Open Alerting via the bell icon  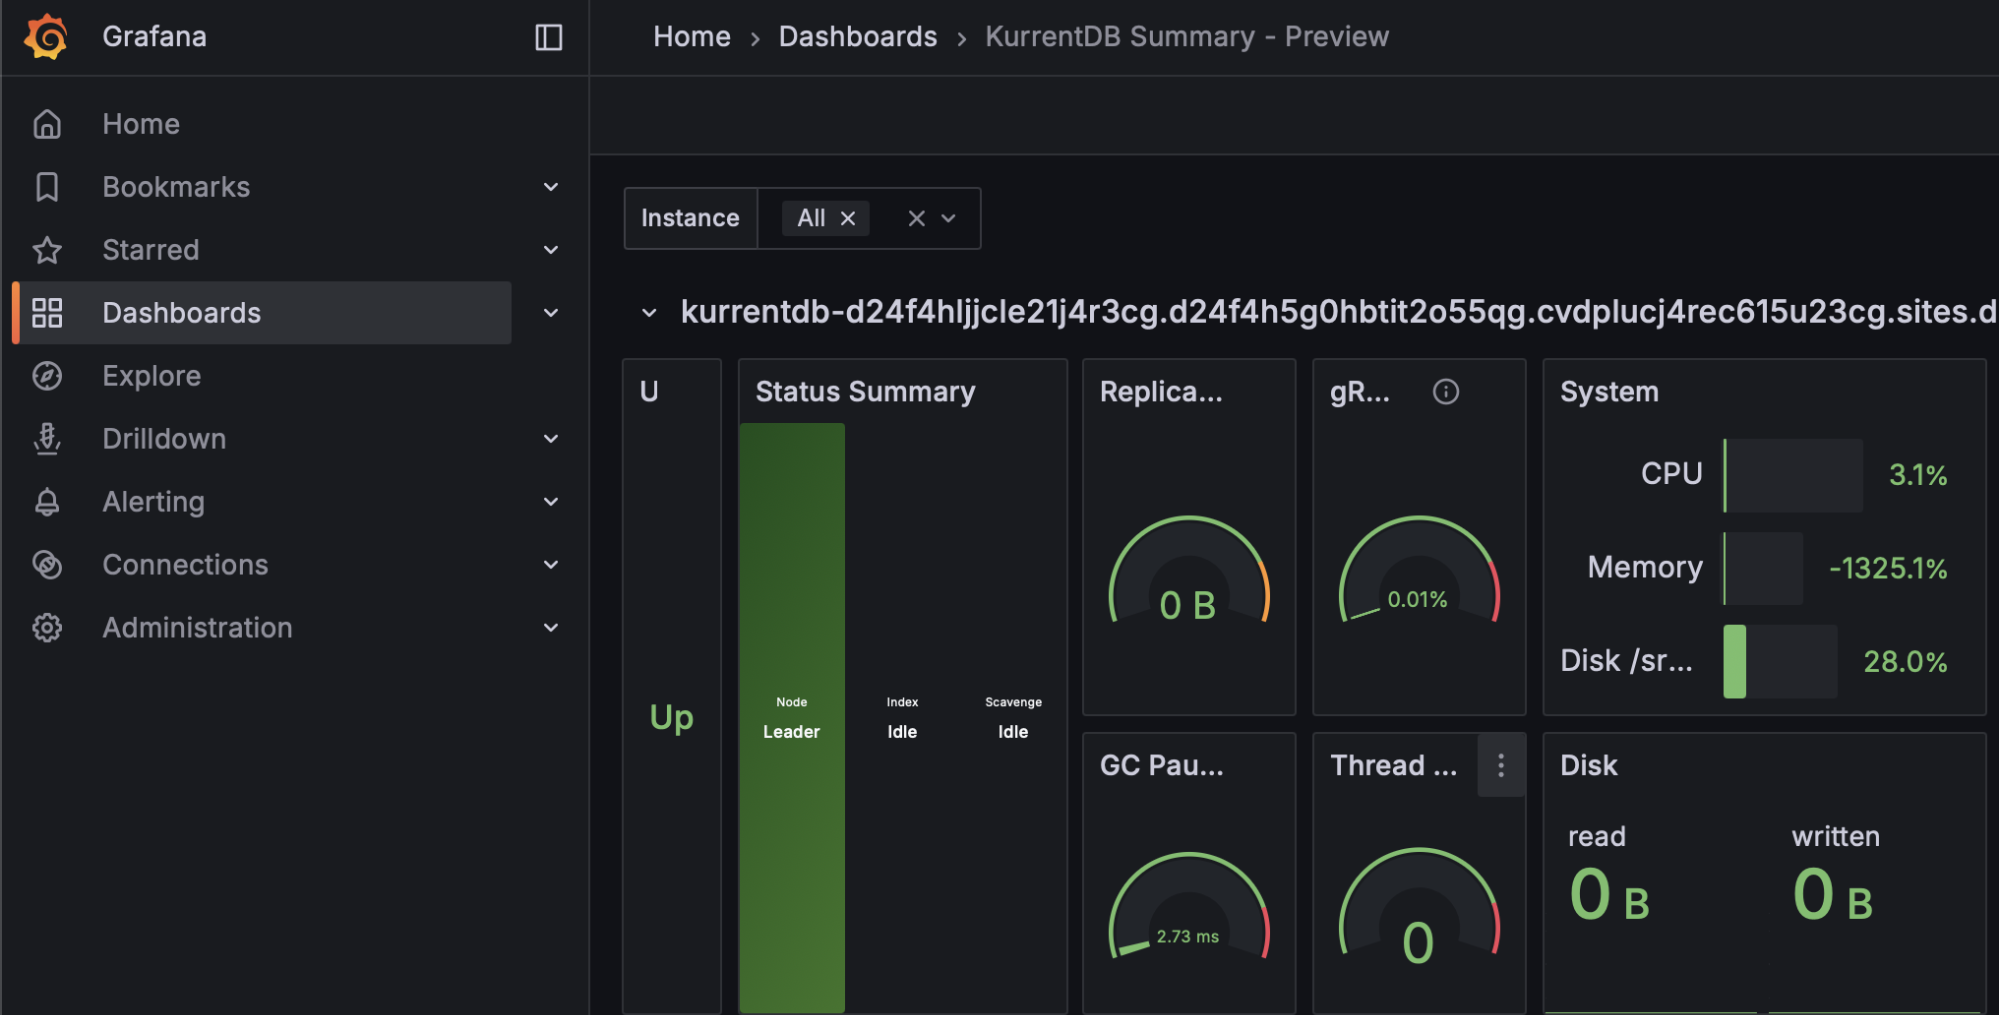coord(47,501)
